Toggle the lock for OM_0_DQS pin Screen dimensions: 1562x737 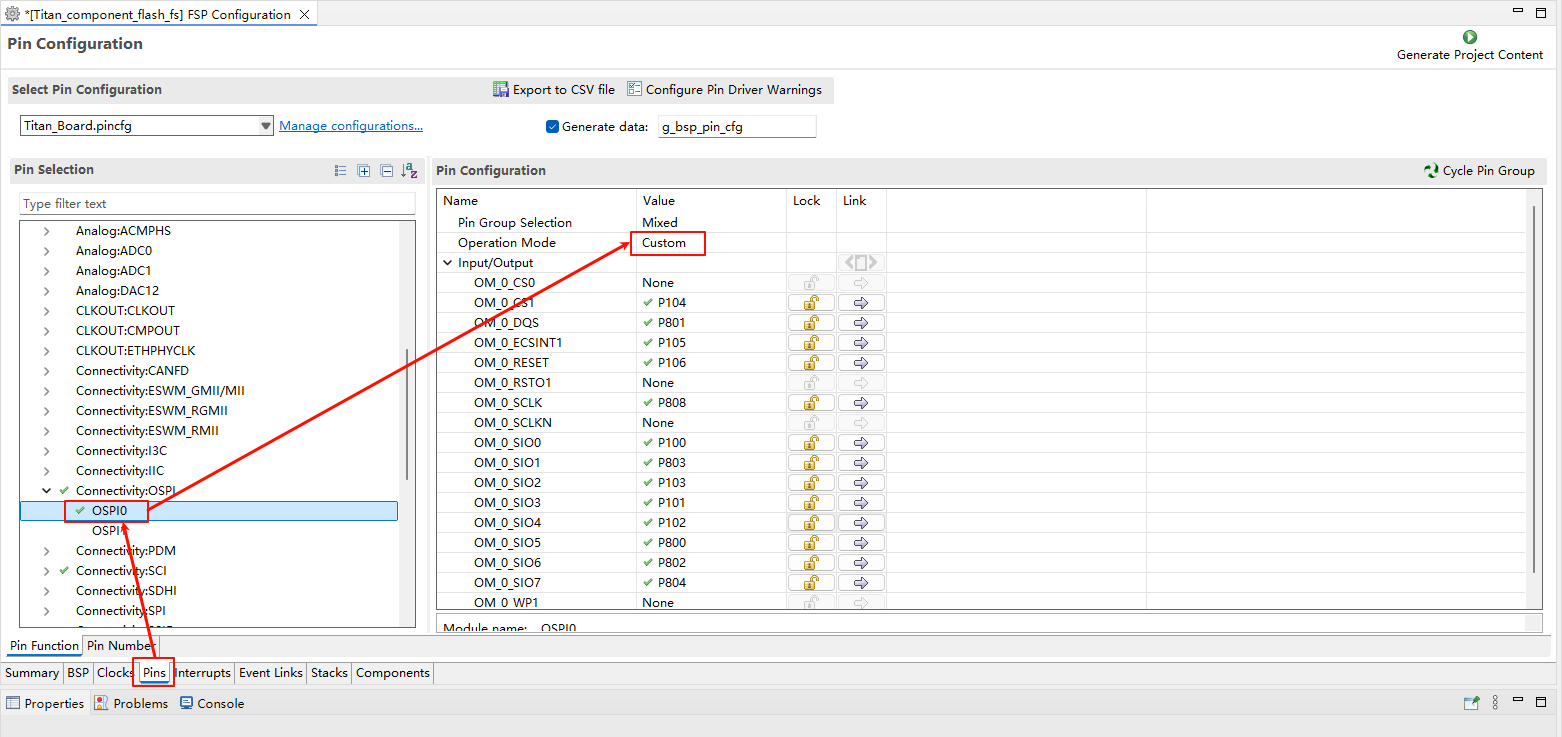[x=811, y=323]
